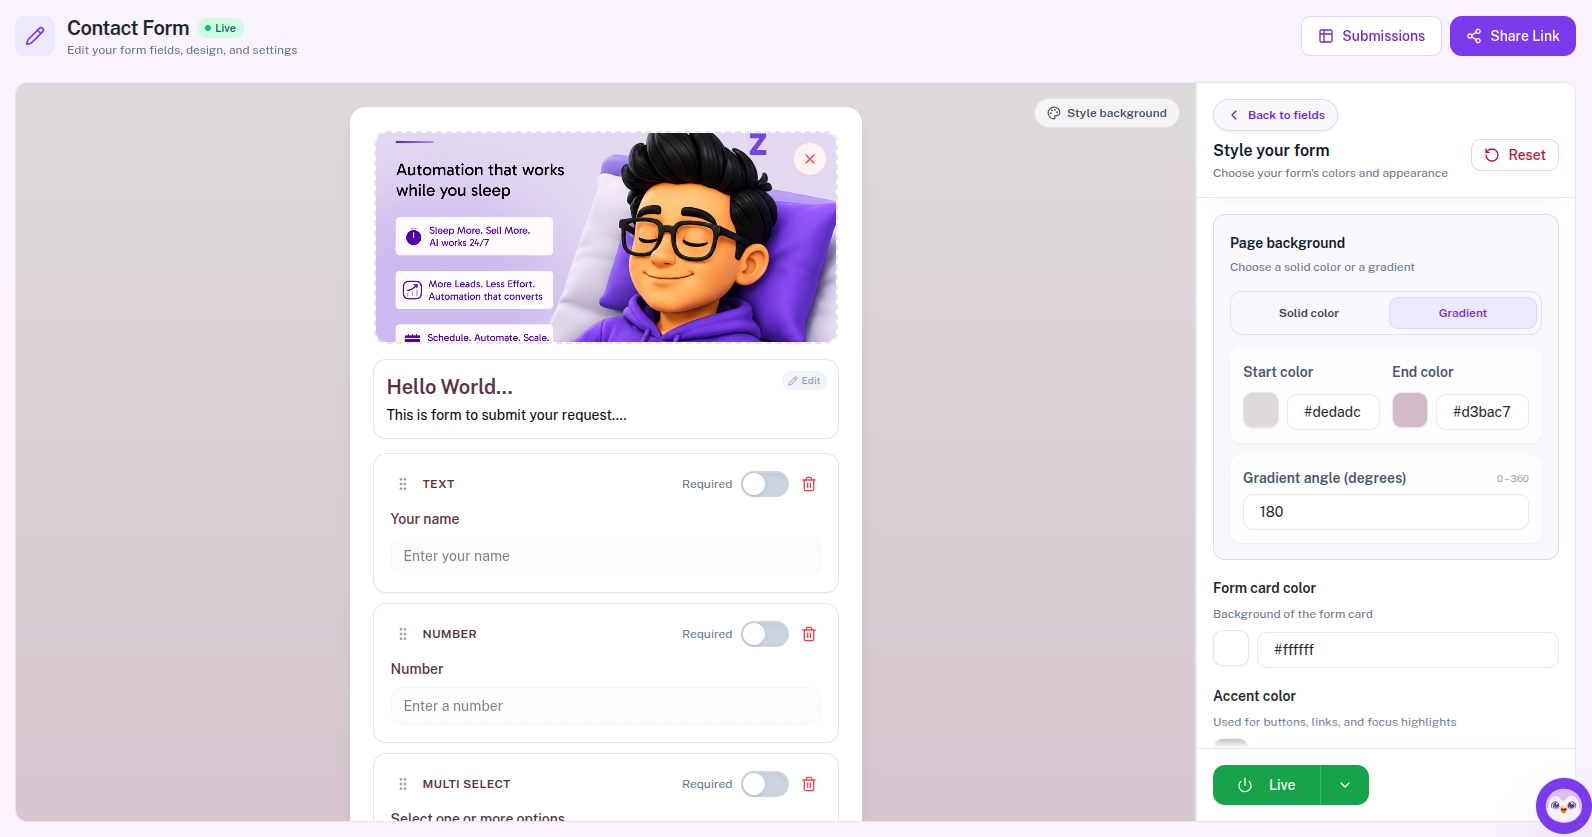Delete the MULTI SELECT field with the trash icon
1592x837 pixels.
[809, 784]
